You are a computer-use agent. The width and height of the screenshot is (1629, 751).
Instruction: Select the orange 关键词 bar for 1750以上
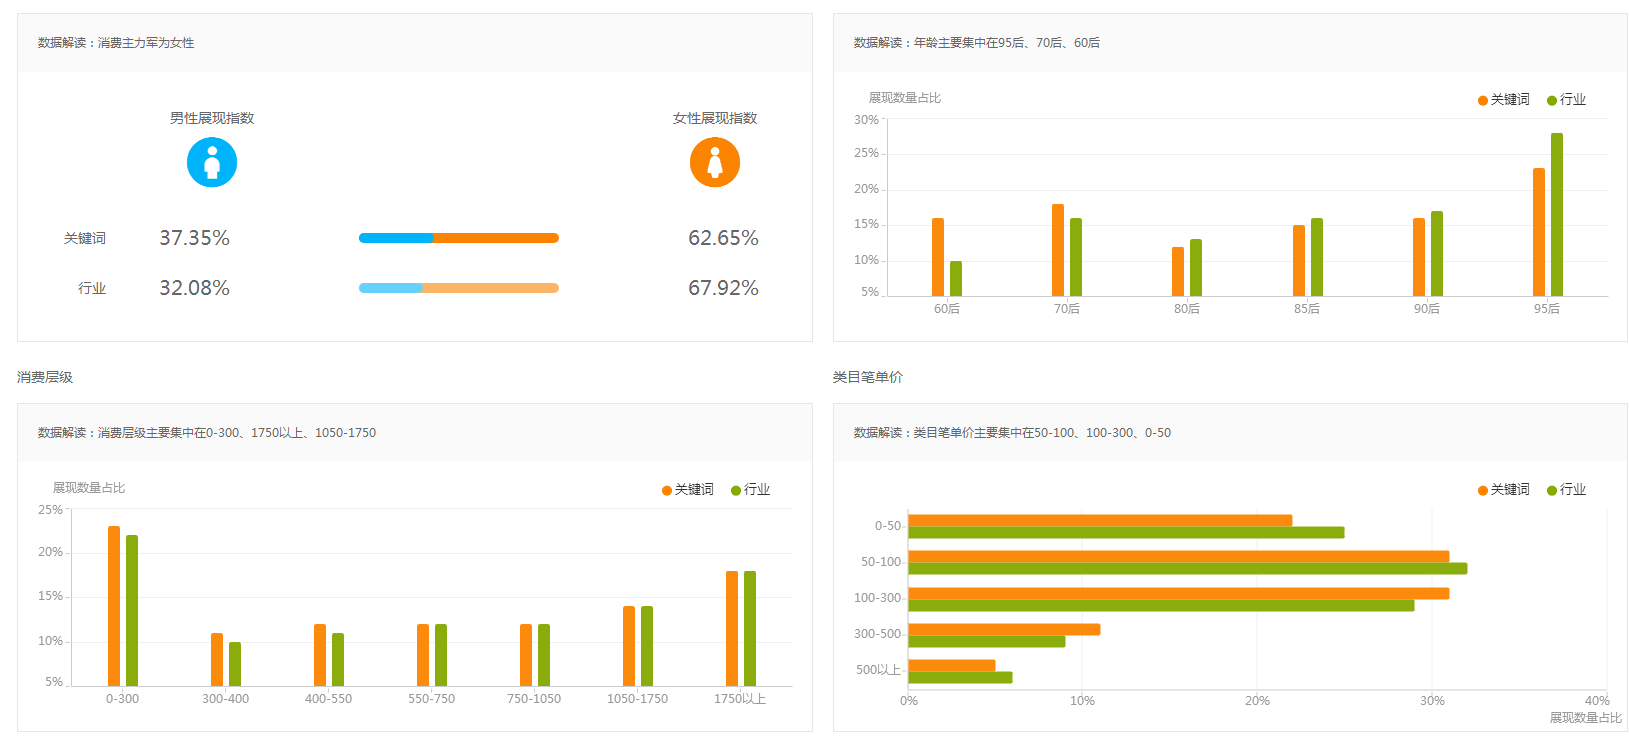732,629
